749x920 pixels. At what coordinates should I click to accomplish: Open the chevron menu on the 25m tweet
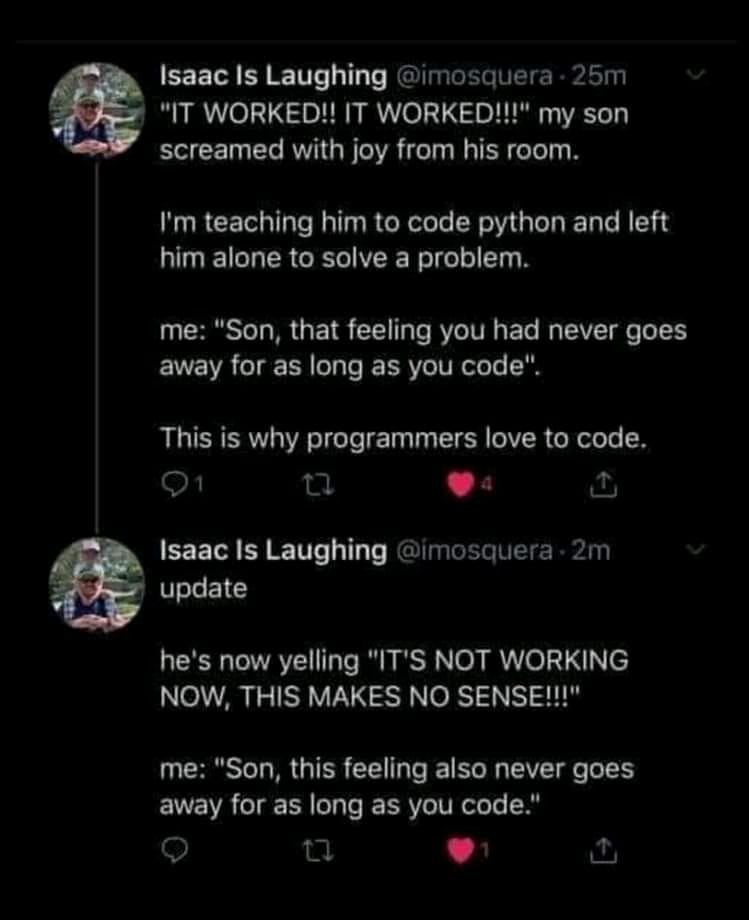(x=701, y=74)
